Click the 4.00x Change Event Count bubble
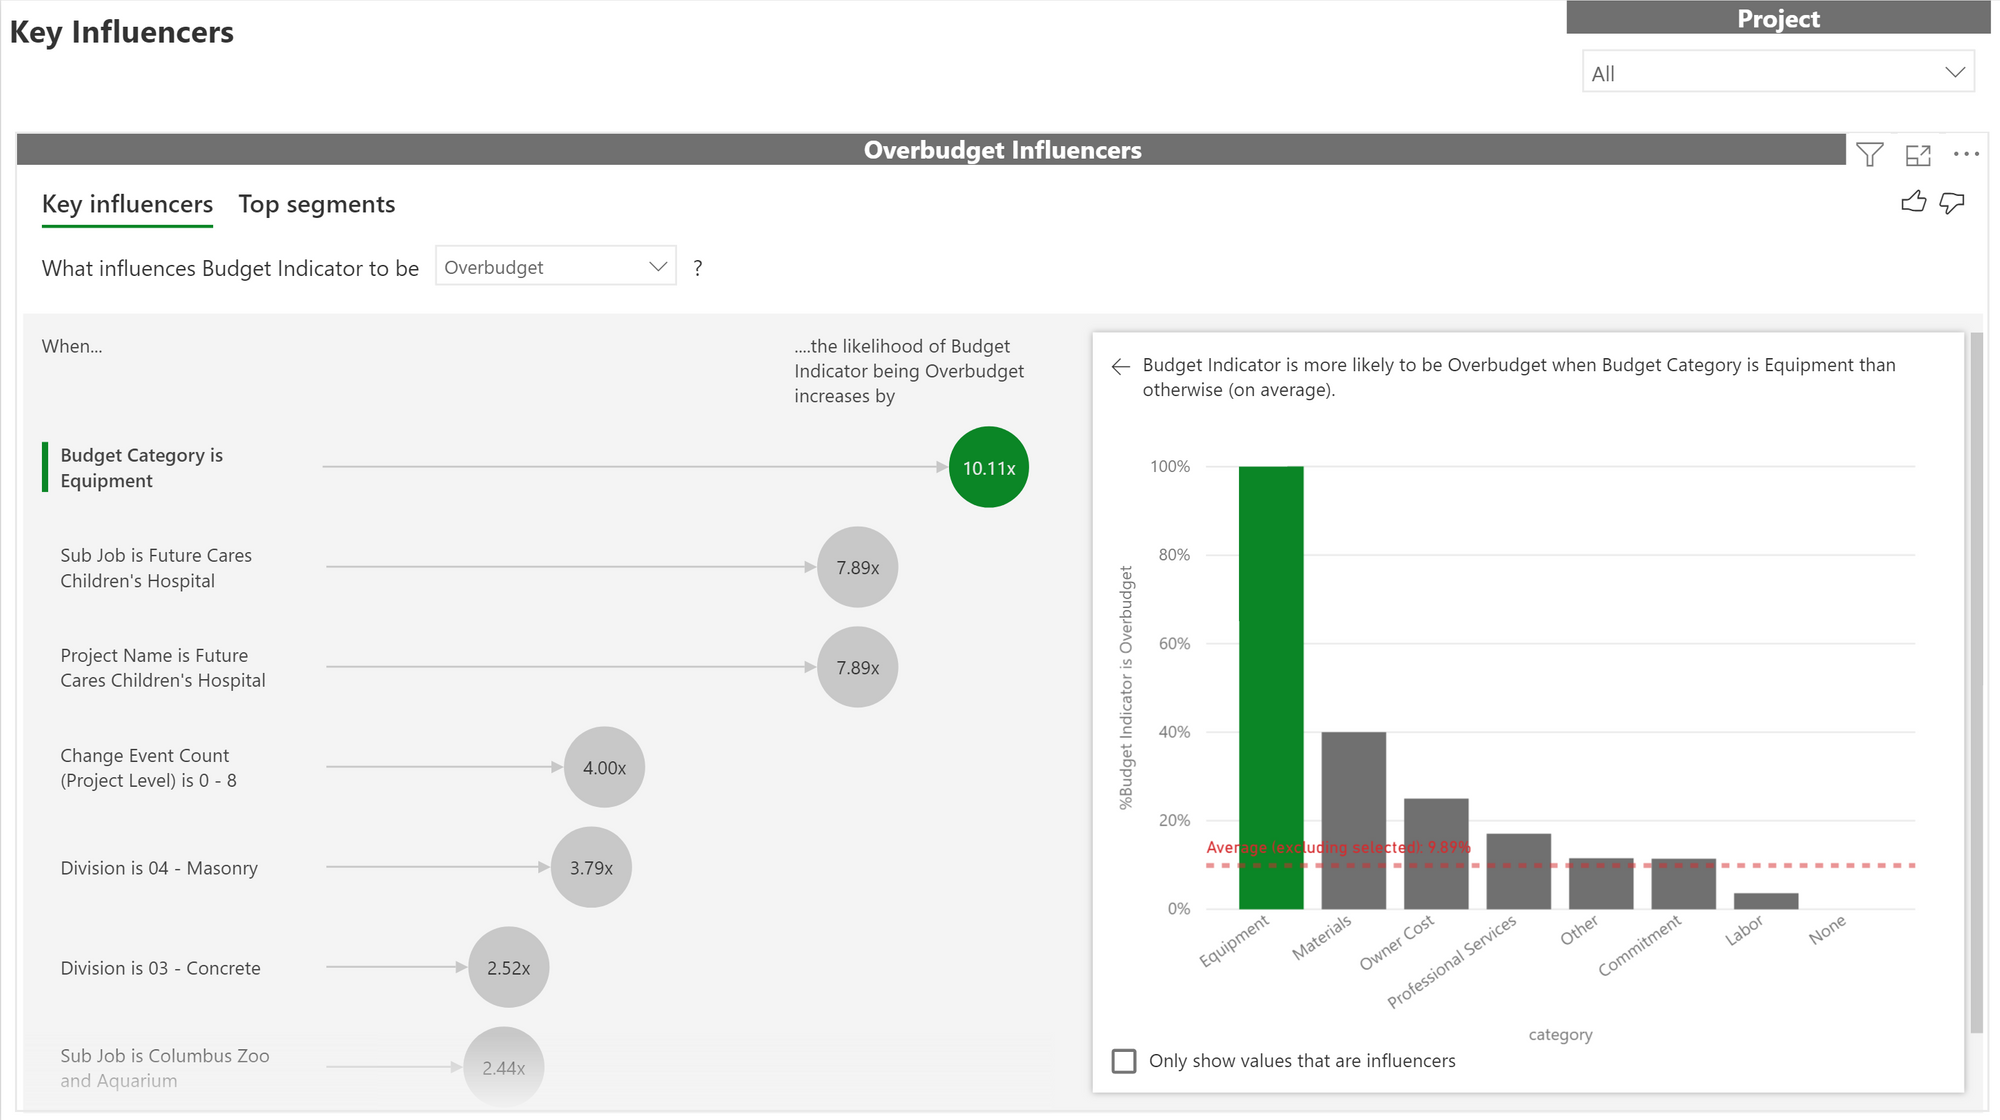 coord(604,767)
